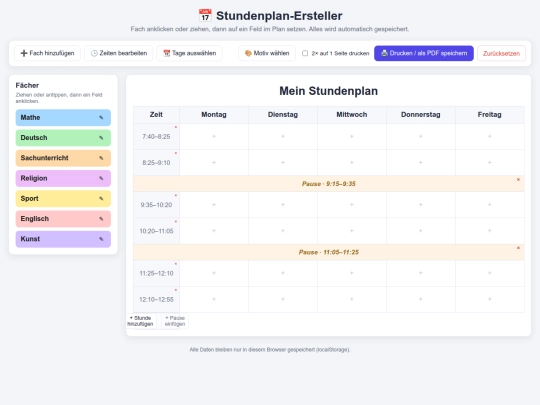The height and width of the screenshot is (405, 540).
Task: Add a subject to Montag 7:40–8:25 cell
Action: point(214,136)
